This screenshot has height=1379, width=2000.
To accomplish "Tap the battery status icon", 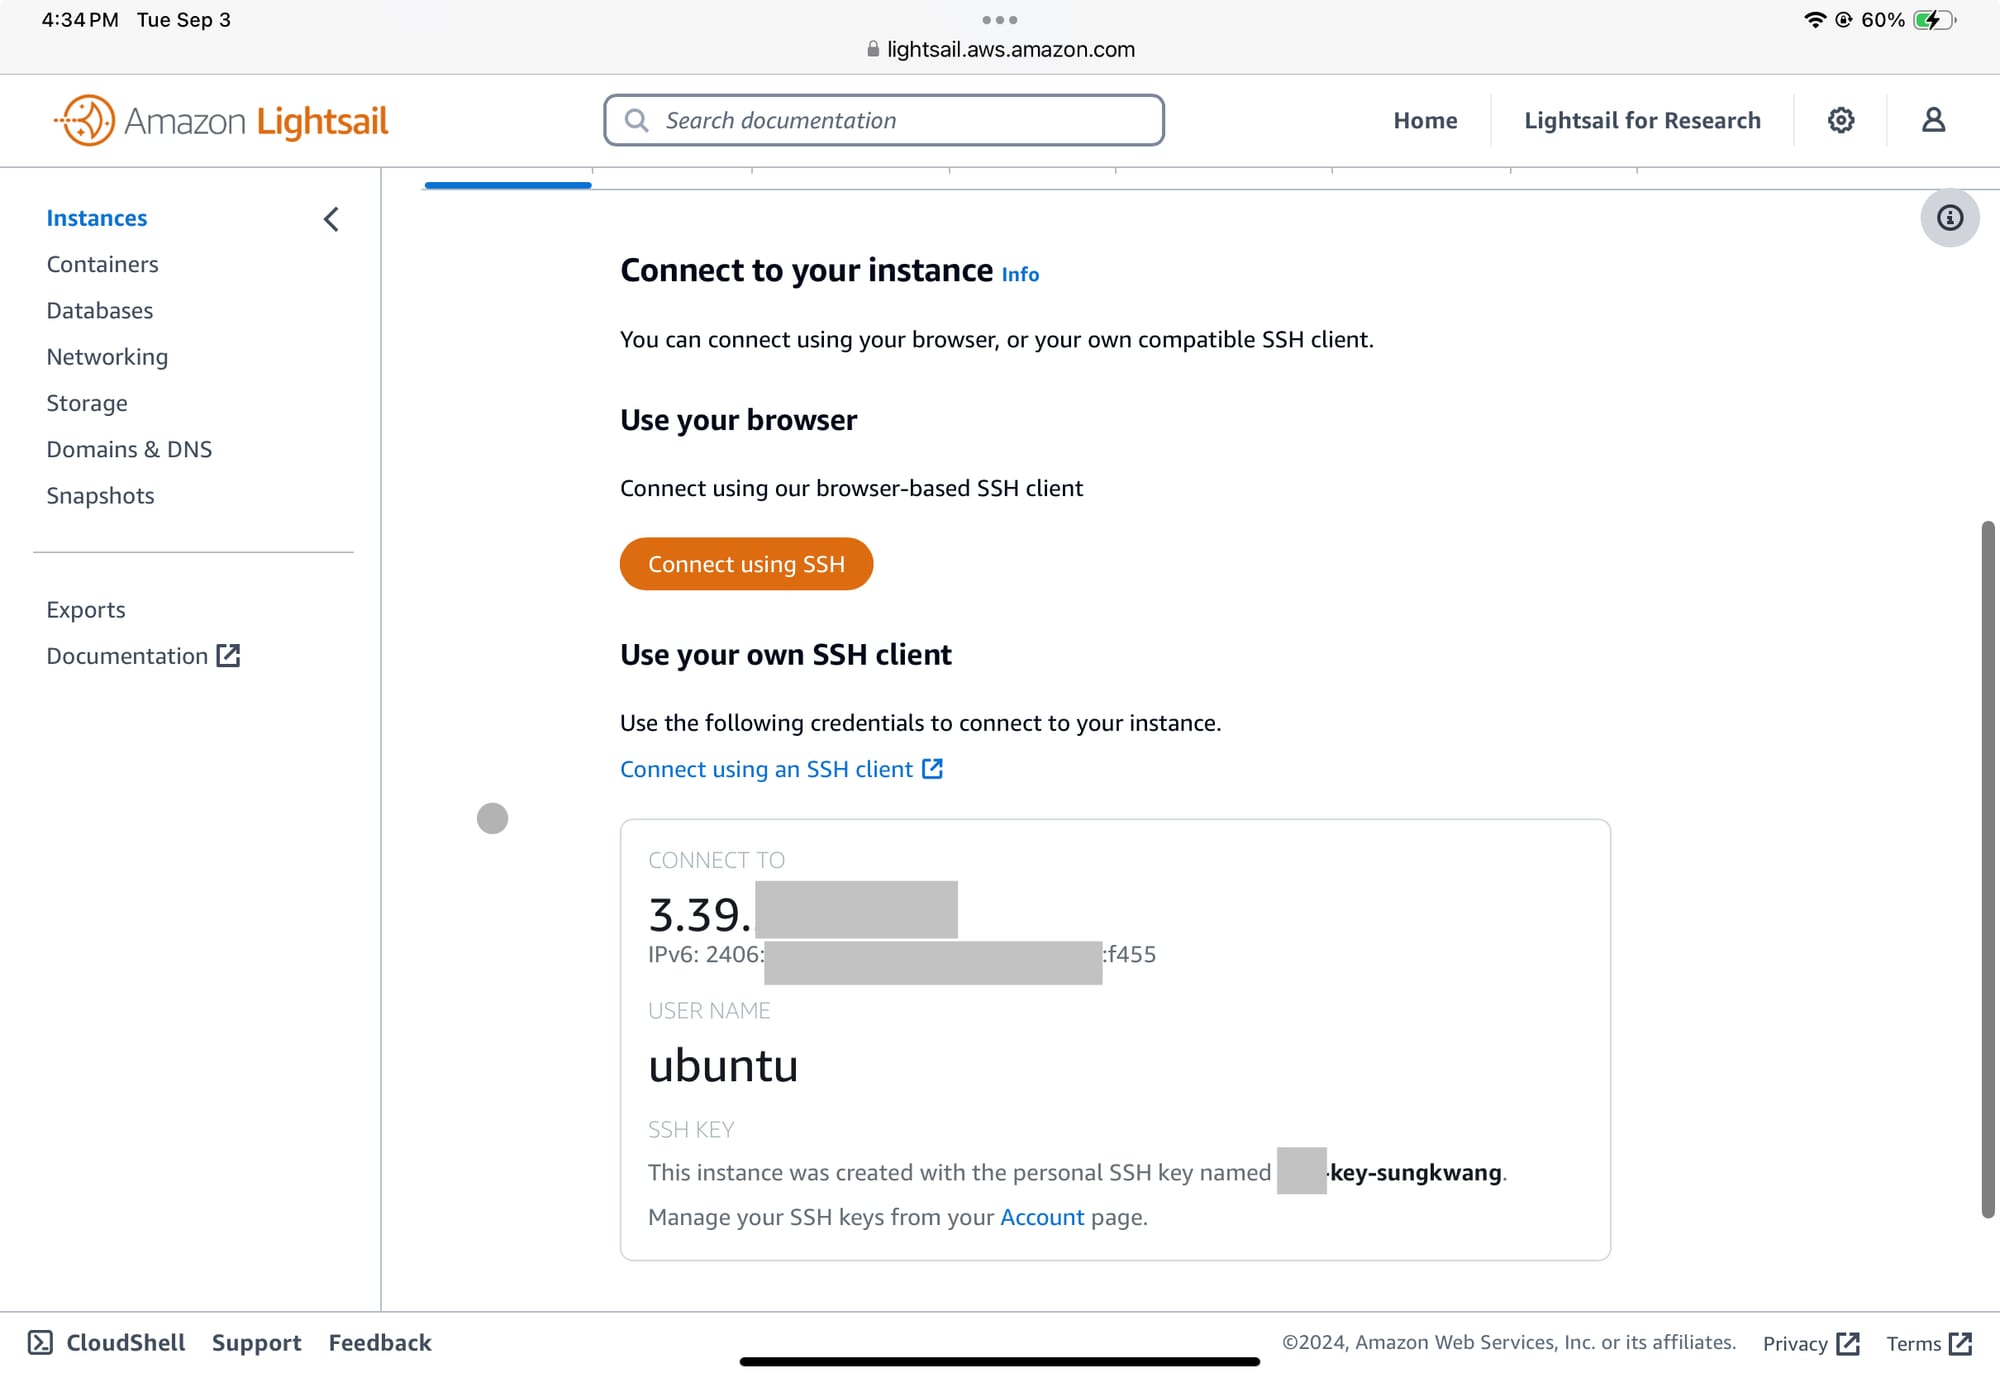I will (x=1933, y=20).
